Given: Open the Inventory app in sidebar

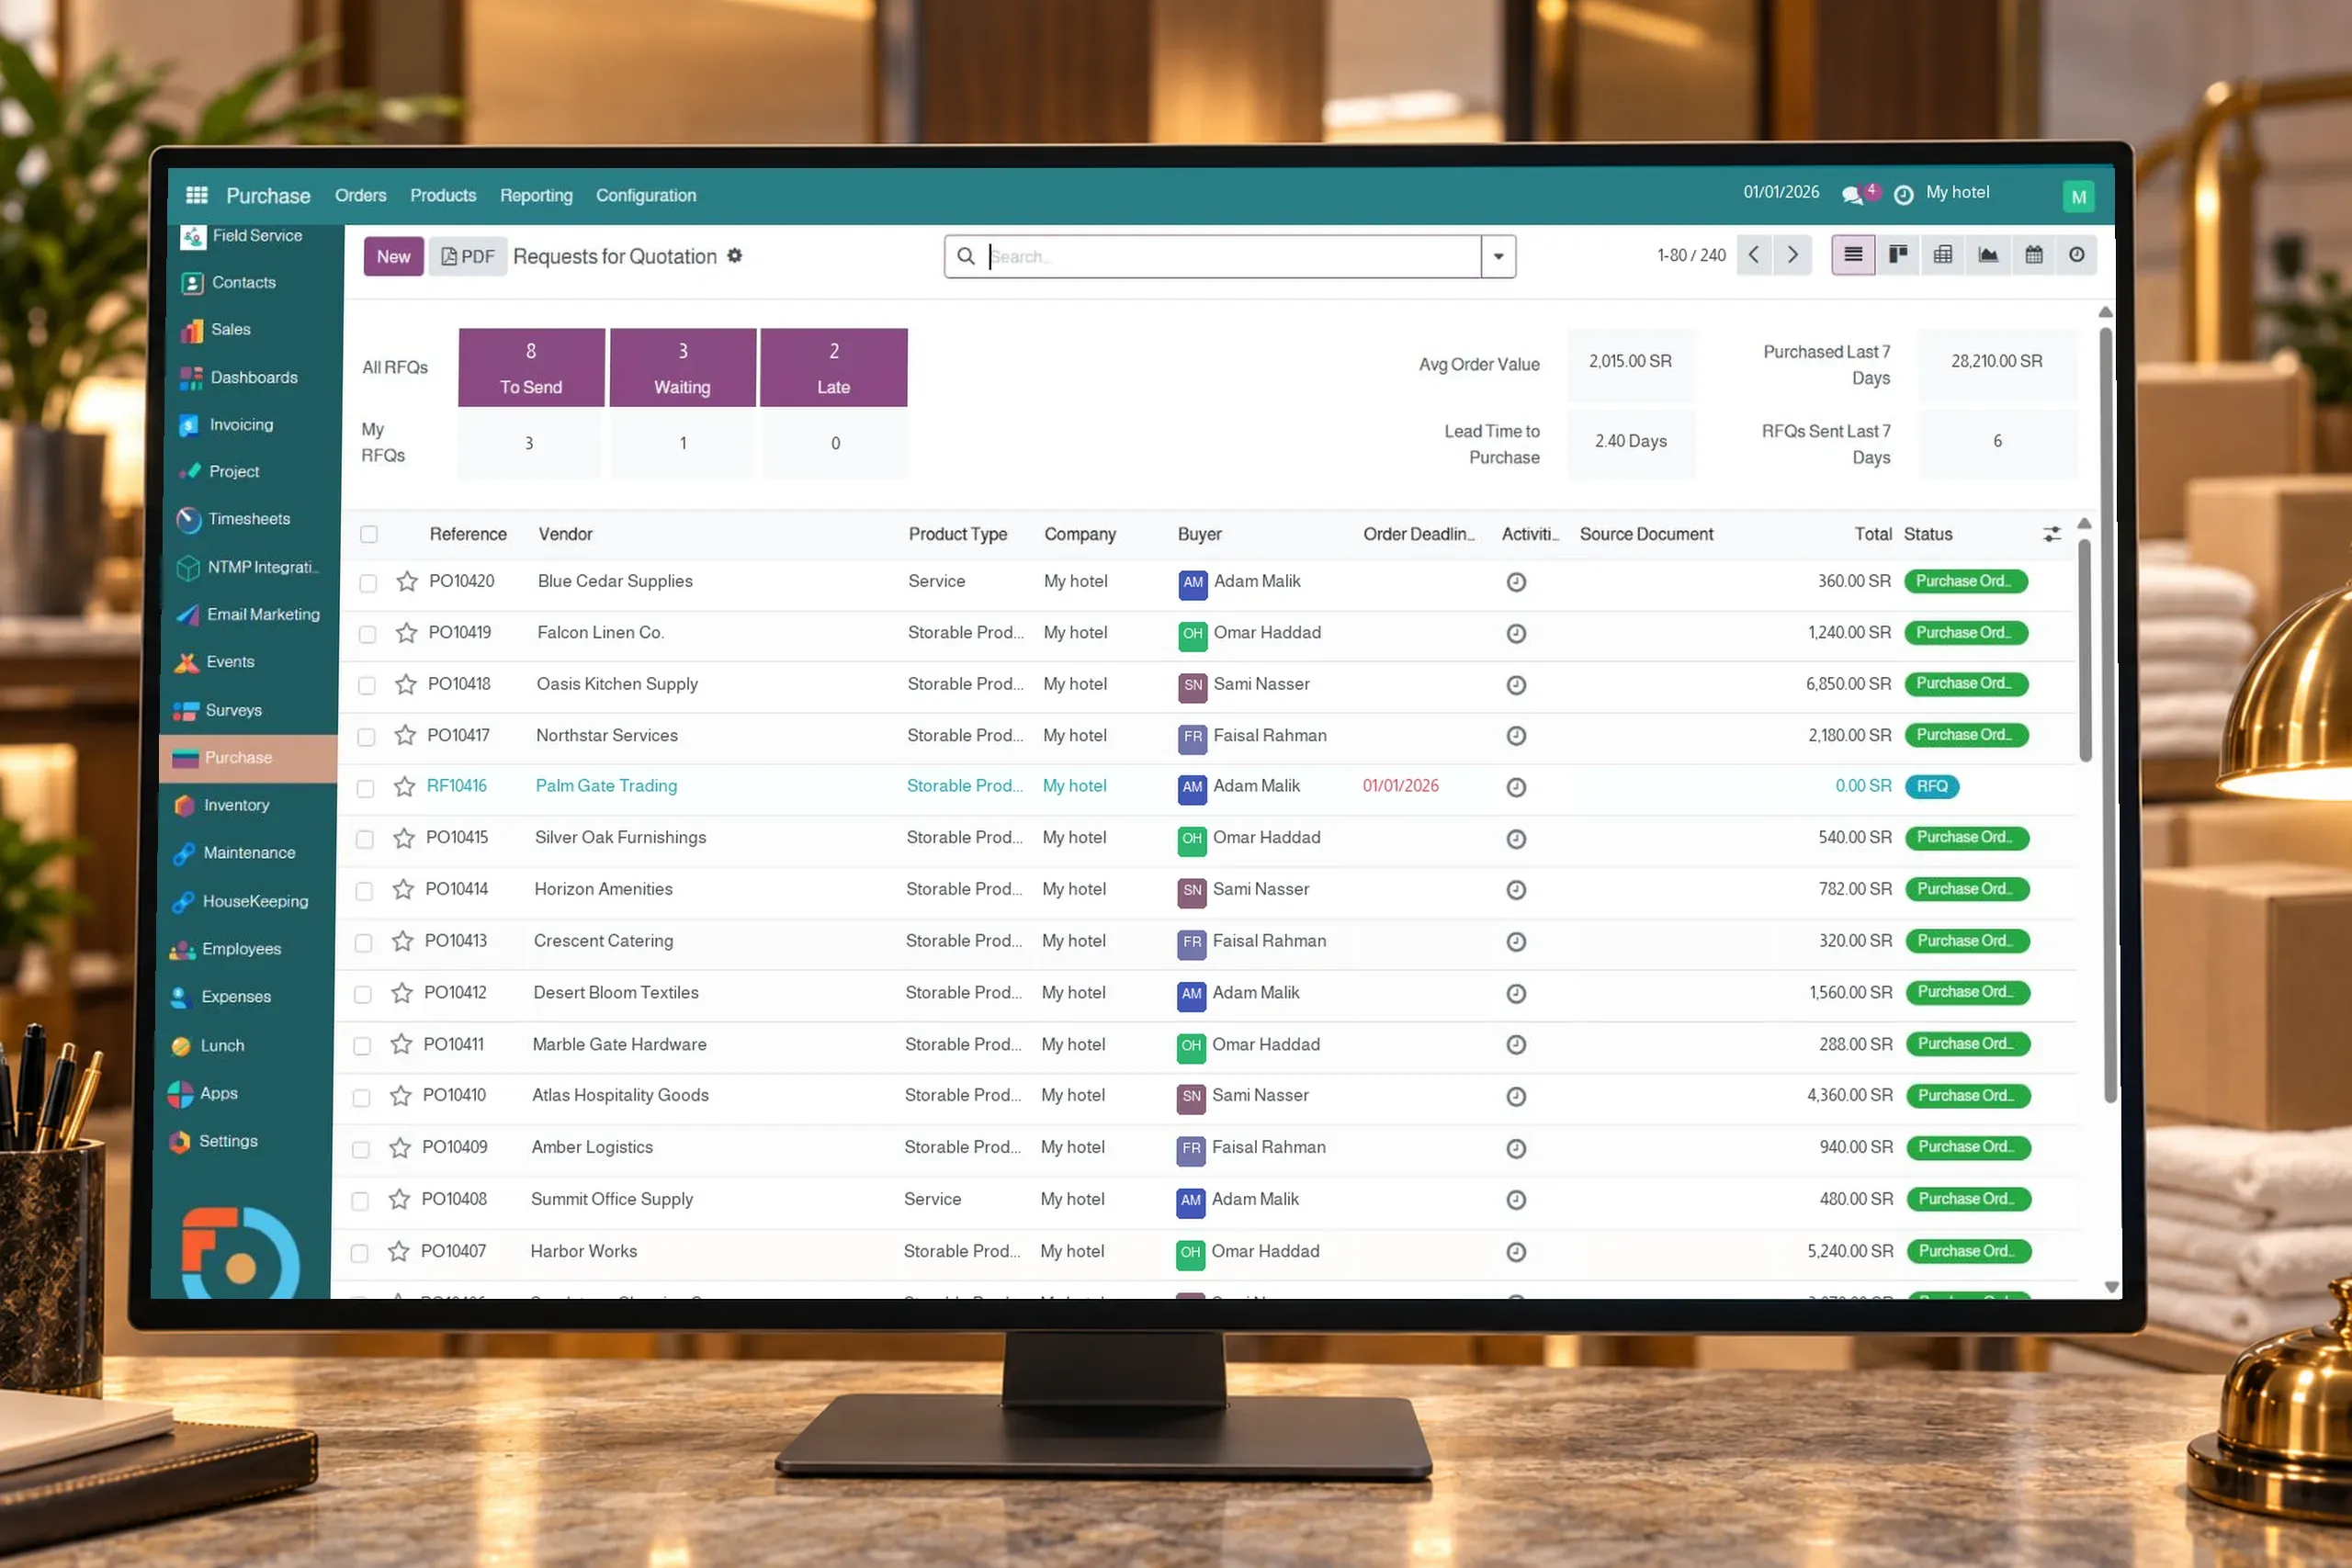Looking at the screenshot, I should click(236, 805).
